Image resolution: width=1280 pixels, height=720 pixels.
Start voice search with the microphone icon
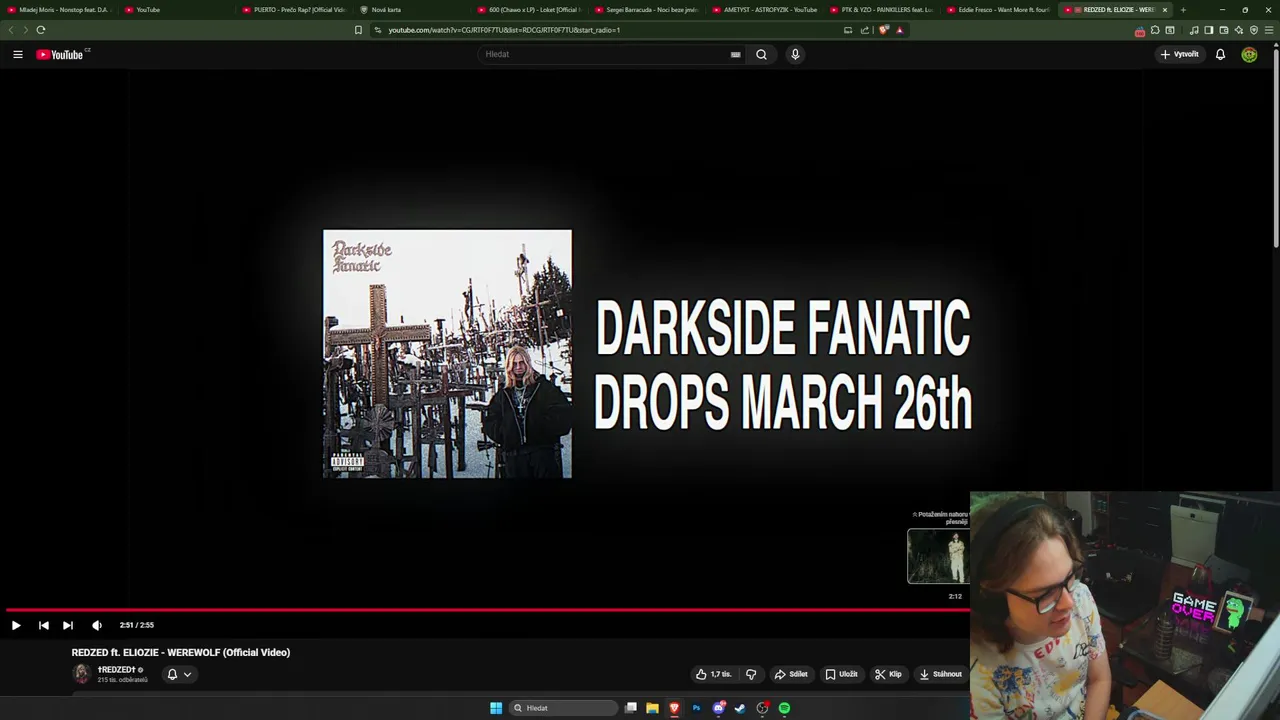pos(795,54)
